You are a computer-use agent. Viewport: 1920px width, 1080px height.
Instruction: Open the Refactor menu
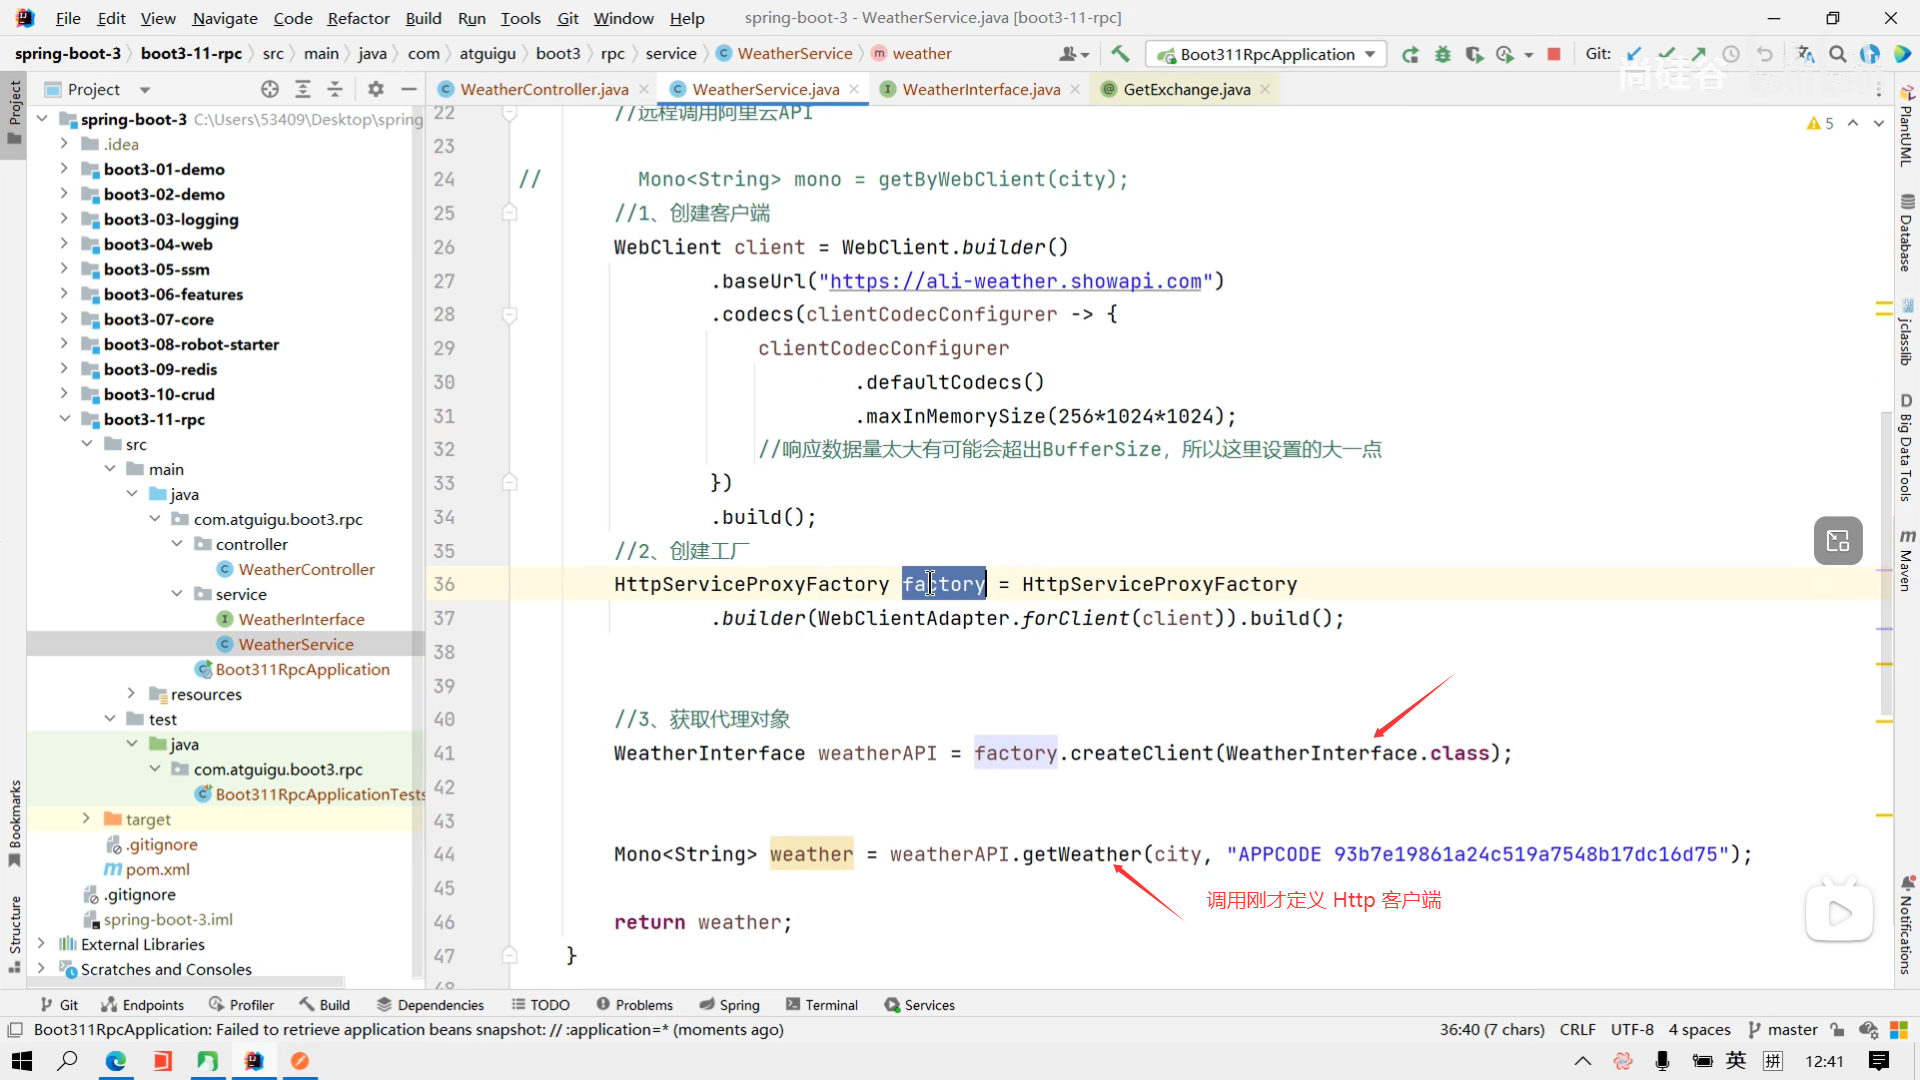[x=358, y=18]
